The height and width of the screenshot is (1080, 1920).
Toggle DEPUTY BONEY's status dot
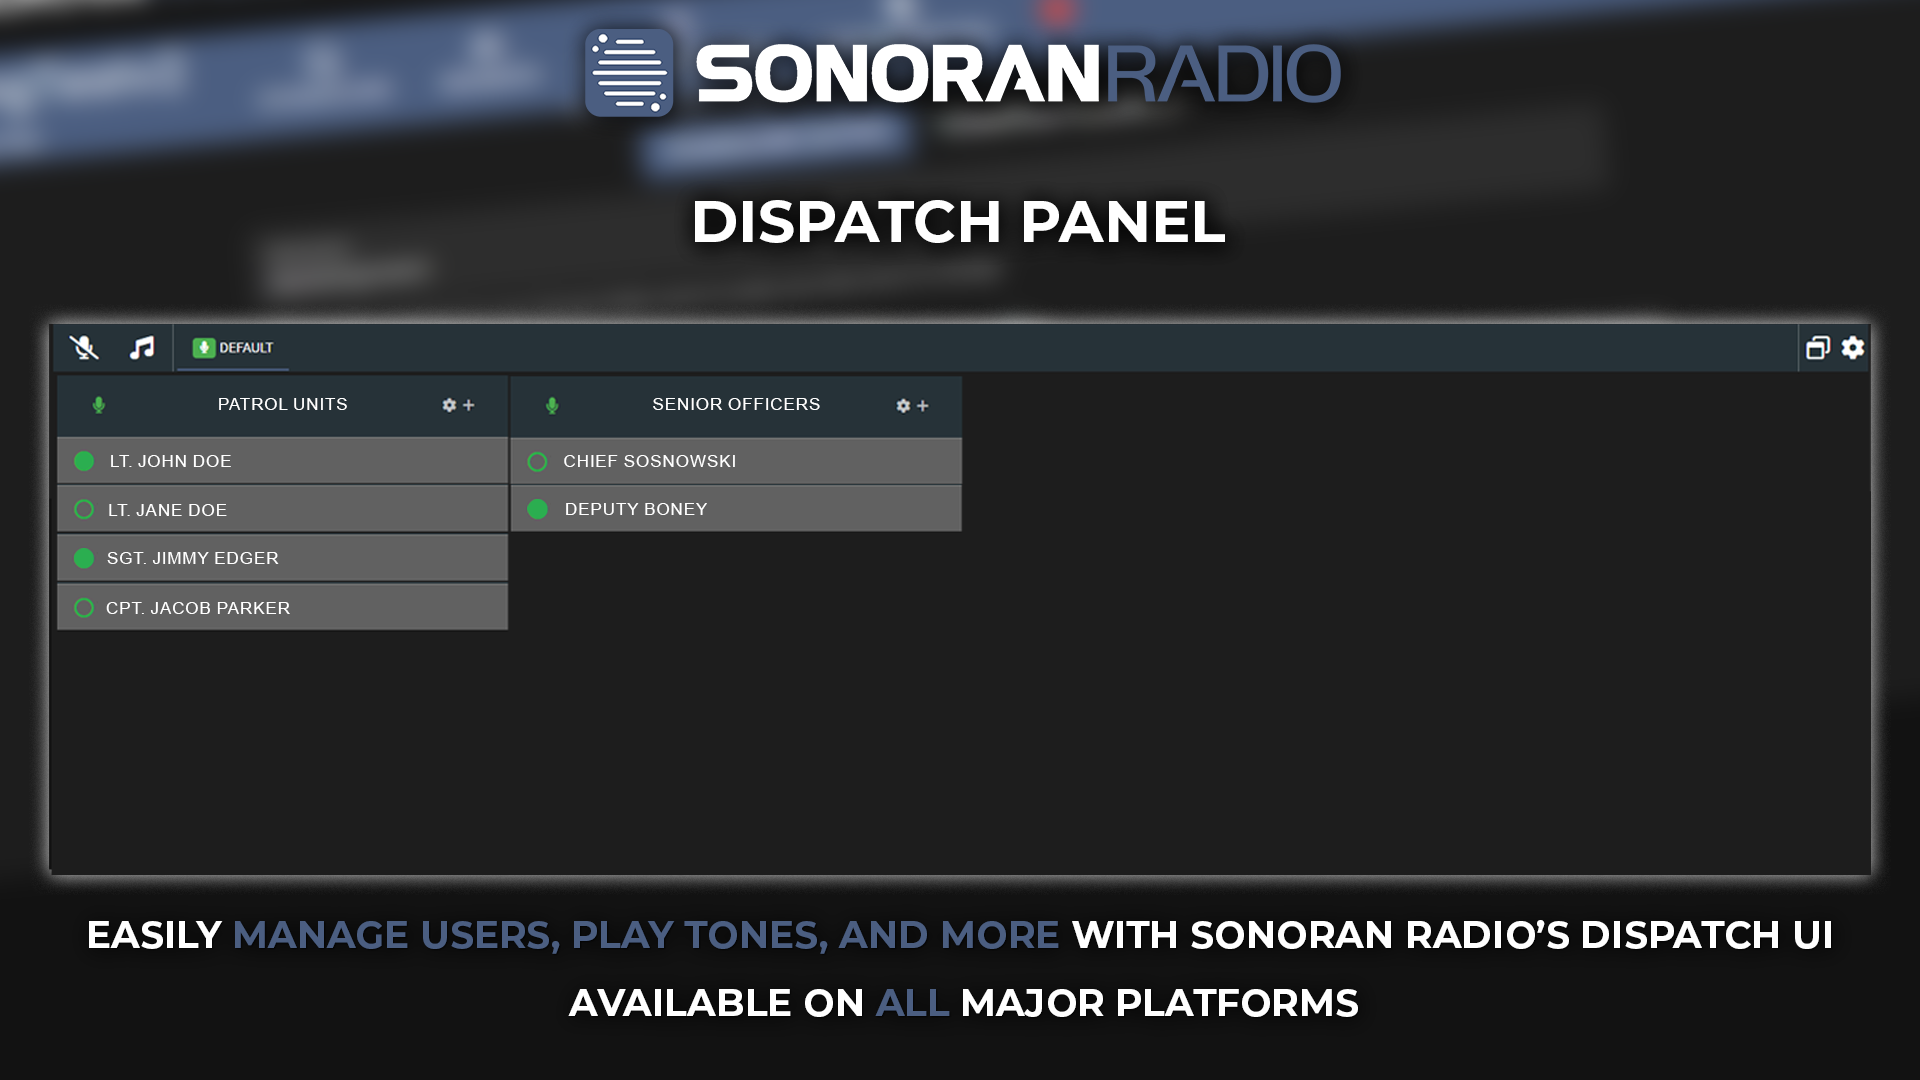[x=537, y=509]
